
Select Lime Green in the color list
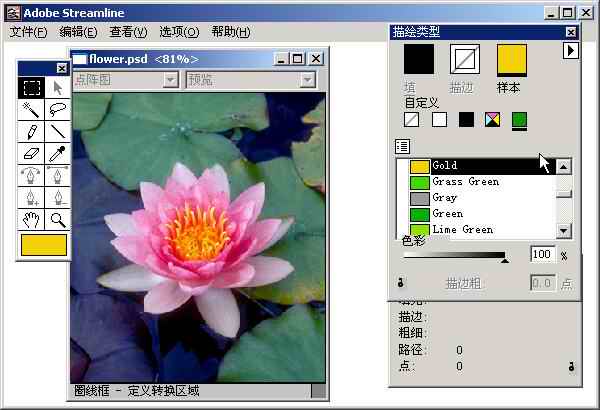(476, 230)
